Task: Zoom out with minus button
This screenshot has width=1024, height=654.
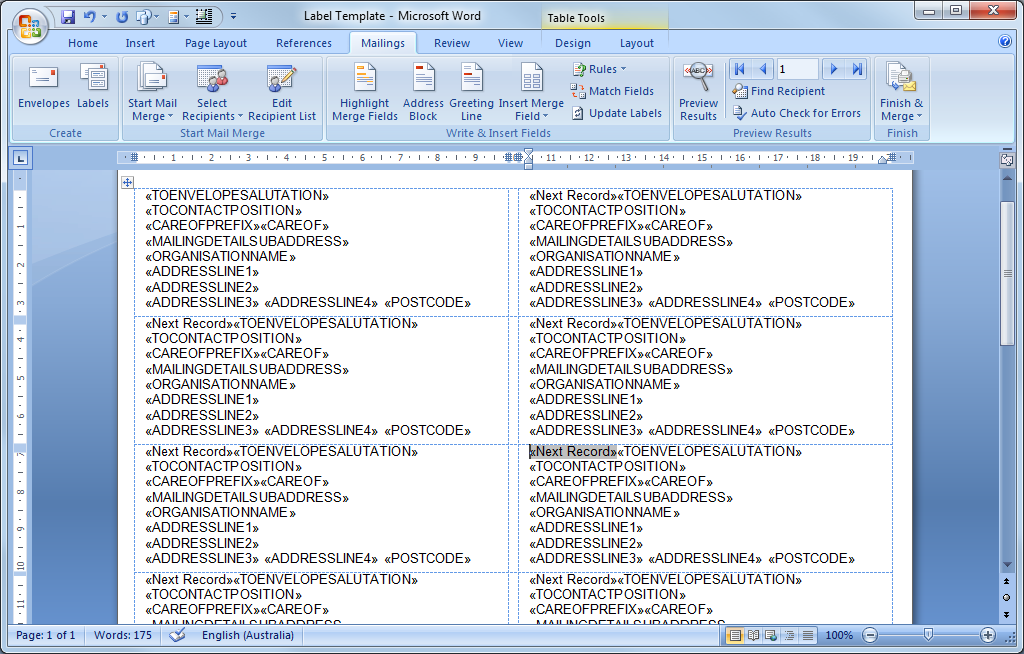Action: pyautogui.click(x=870, y=635)
